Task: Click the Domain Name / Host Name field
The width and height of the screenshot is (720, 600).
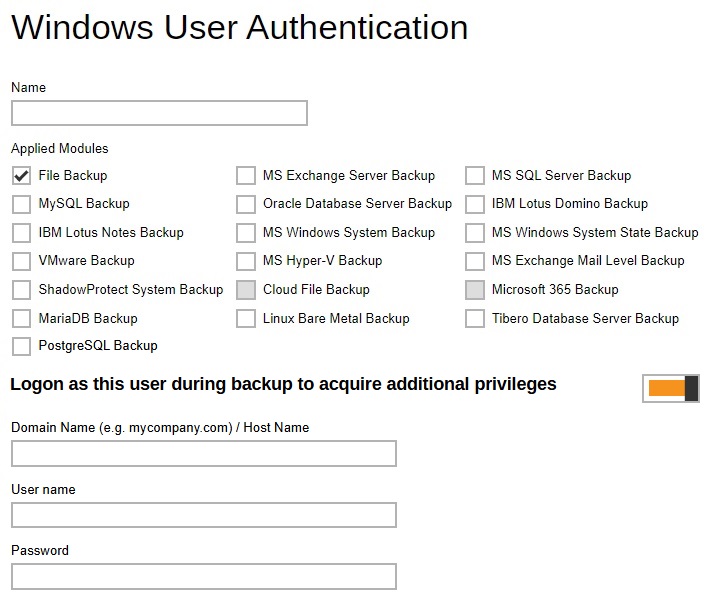Action: pos(204,454)
